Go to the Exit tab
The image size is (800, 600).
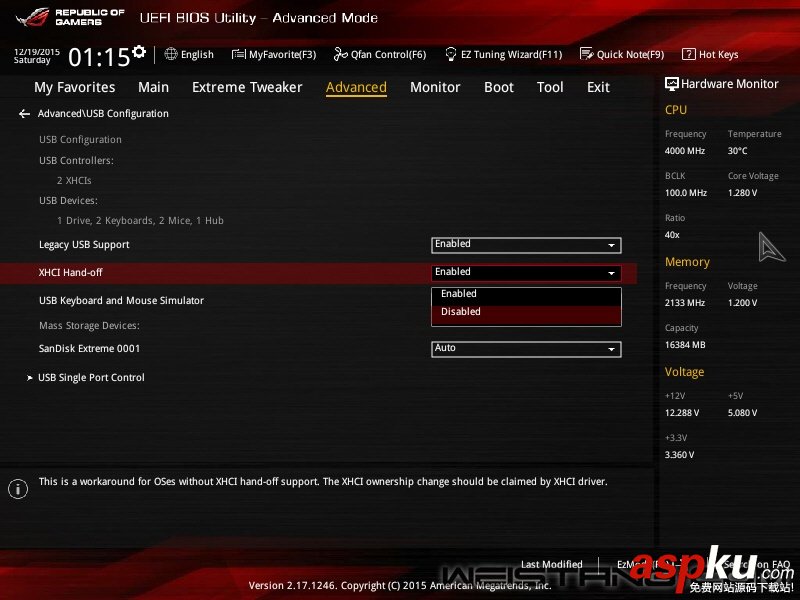(598, 87)
